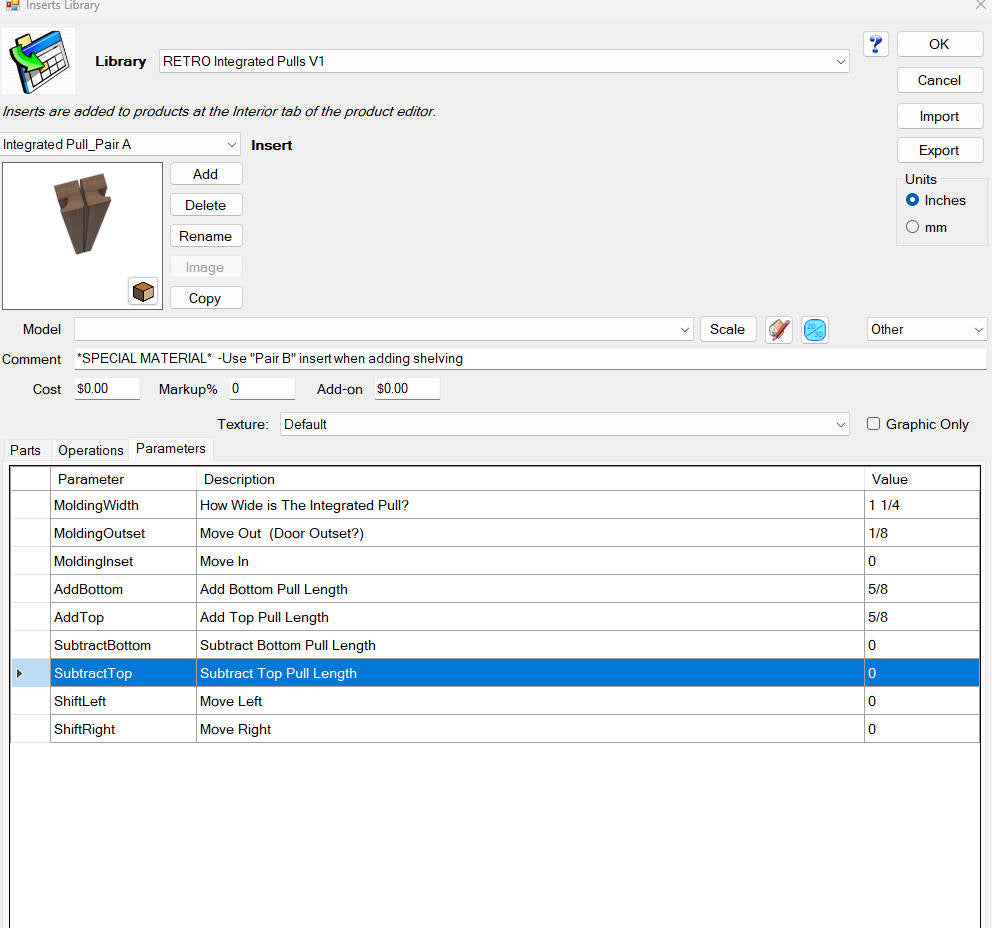The height and width of the screenshot is (928, 992).
Task: Click the Scale button
Action: [x=728, y=329]
